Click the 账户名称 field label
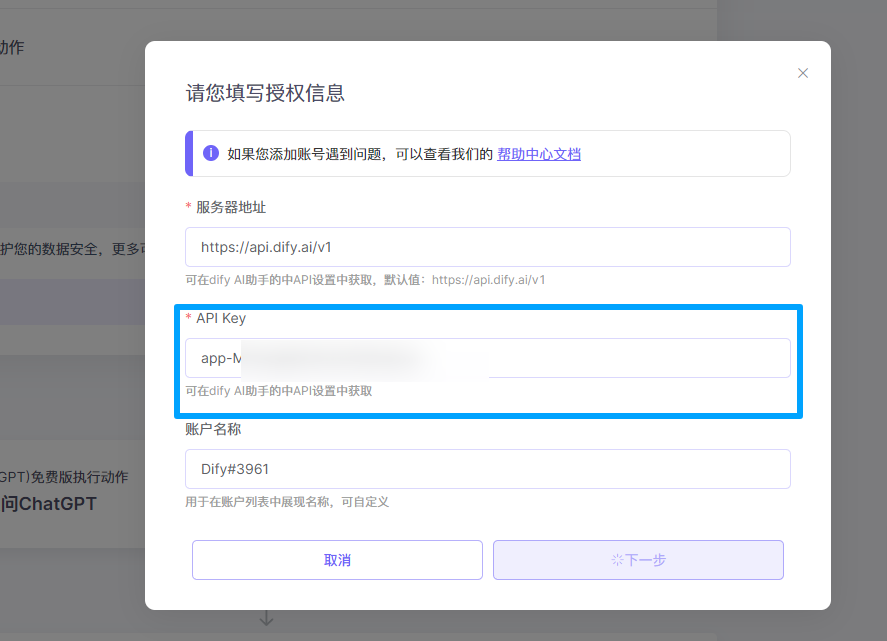 (213, 429)
